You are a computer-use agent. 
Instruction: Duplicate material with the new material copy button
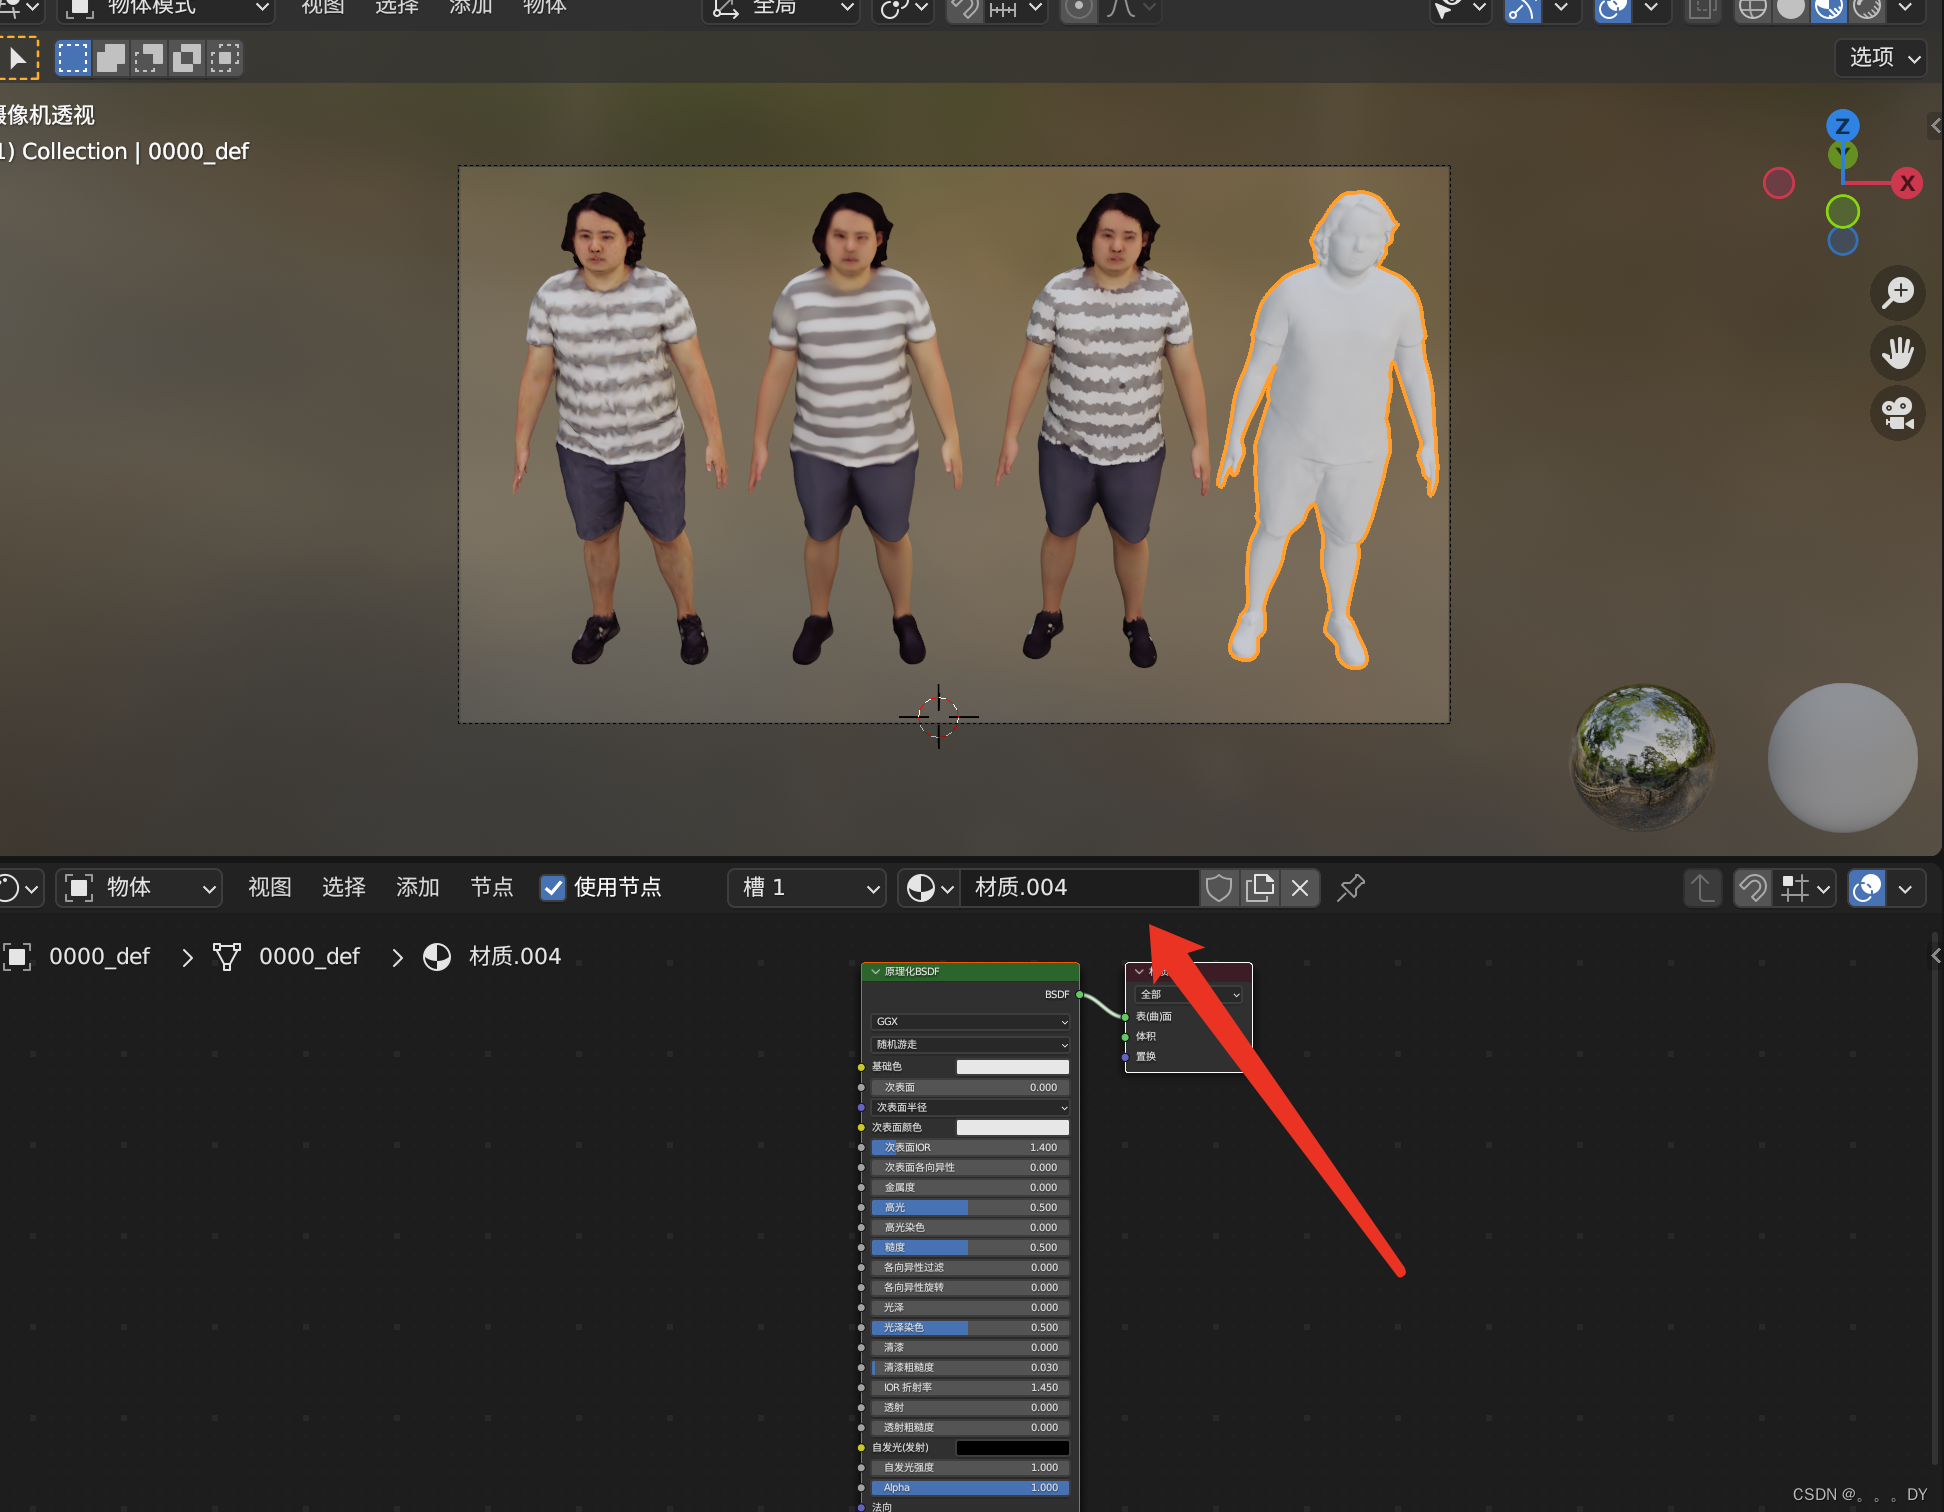pyautogui.click(x=1259, y=887)
